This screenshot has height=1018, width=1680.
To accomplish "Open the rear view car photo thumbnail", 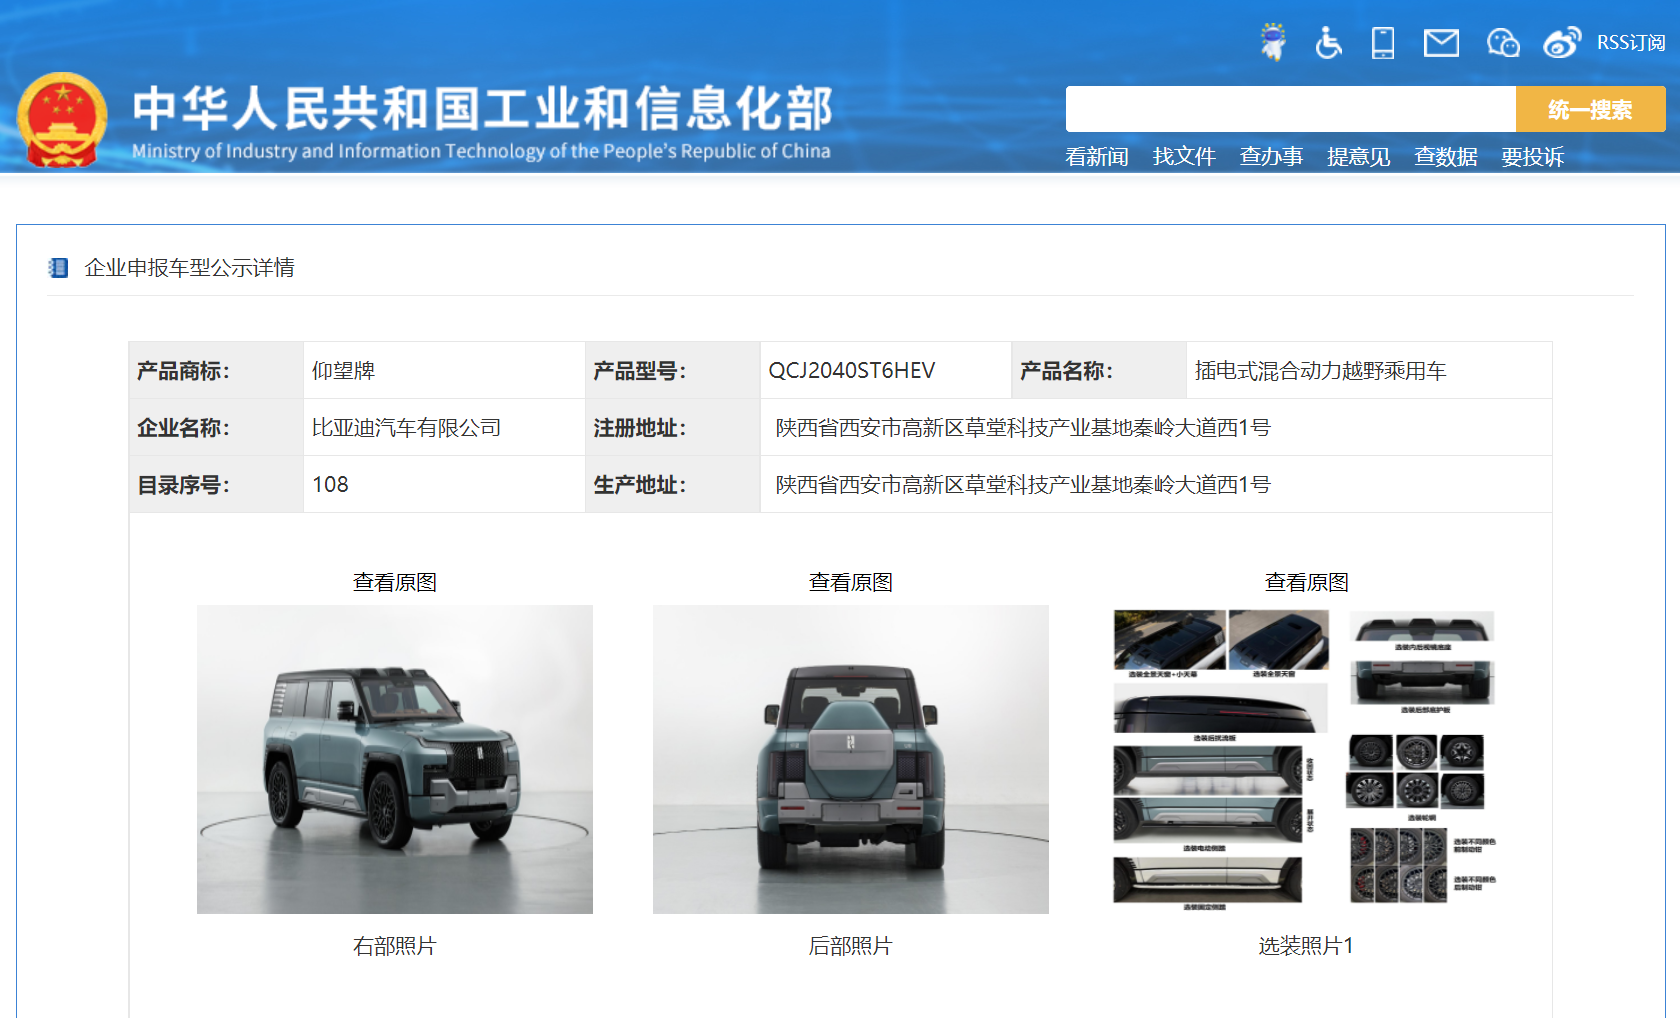I will [850, 759].
